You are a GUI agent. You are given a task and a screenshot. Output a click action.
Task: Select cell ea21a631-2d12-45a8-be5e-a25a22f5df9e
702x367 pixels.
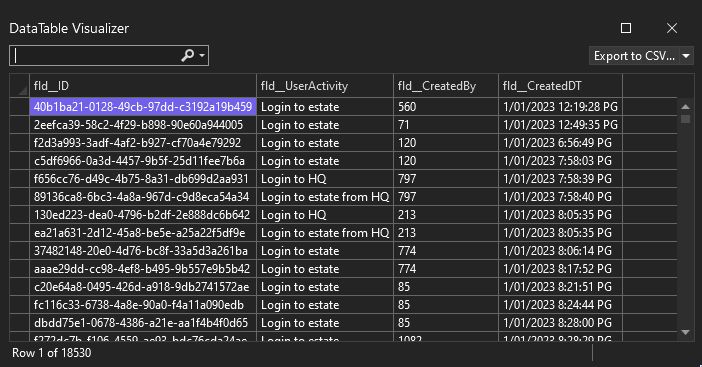pyautogui.click(x=143, y=233)
